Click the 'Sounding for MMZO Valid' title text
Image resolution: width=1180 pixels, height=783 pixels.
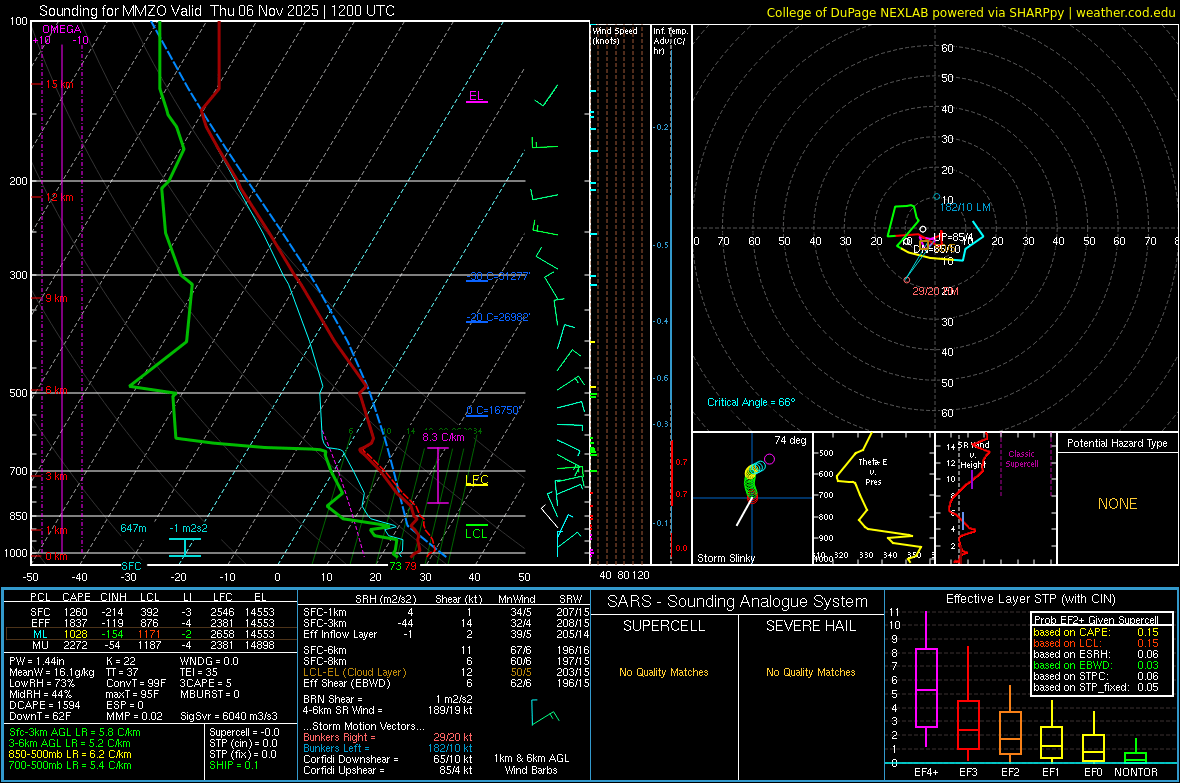click(x=120, y=11)
